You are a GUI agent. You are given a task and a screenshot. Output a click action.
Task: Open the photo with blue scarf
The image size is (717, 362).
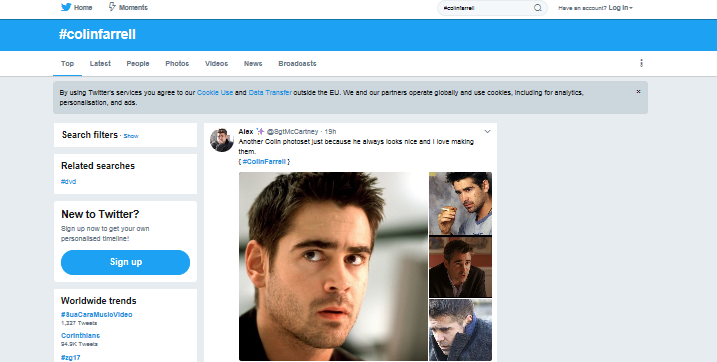pyautogui.click(x=460, y=330)
